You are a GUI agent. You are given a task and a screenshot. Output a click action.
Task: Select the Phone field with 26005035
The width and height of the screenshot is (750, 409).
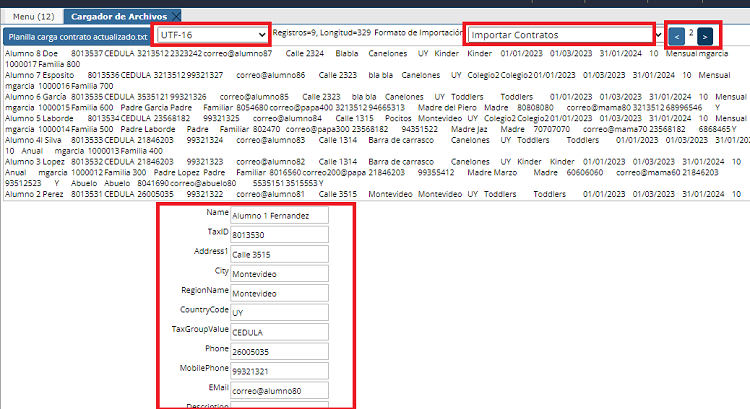click(x=279, y=351)
